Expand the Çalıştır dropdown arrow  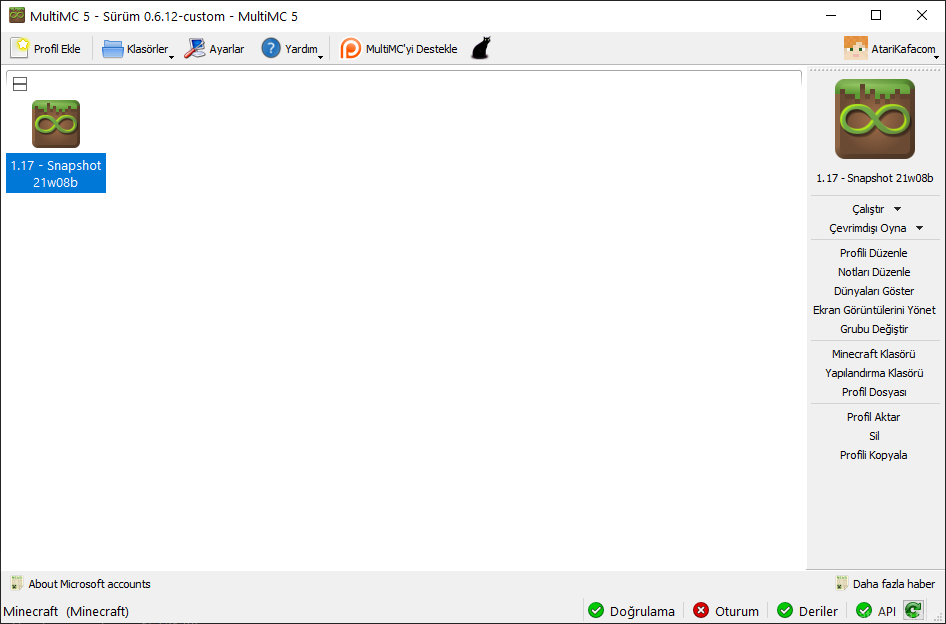[x=898, y=209]
